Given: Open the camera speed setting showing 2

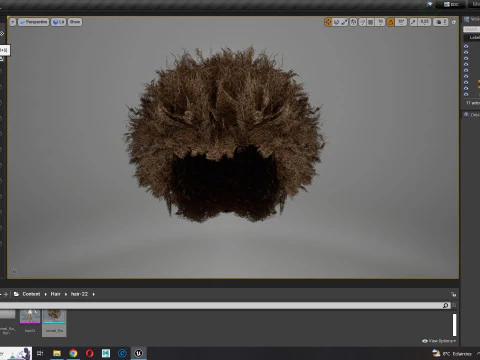Looking at the screenshot, I should coord(441,22).
